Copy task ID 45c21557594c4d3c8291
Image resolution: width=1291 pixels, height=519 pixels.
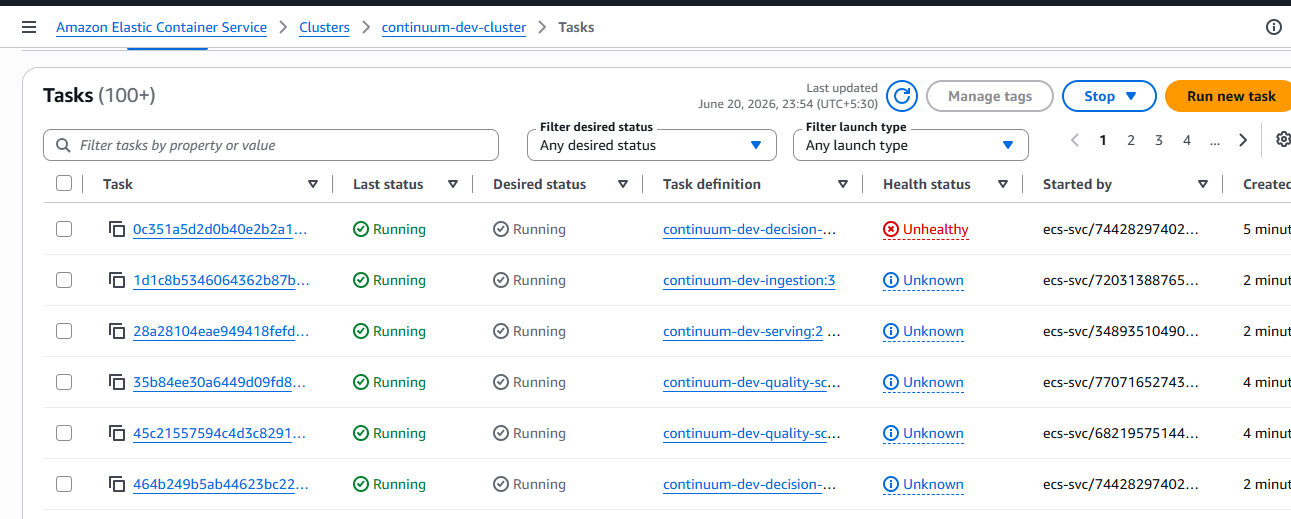(117, 434)
